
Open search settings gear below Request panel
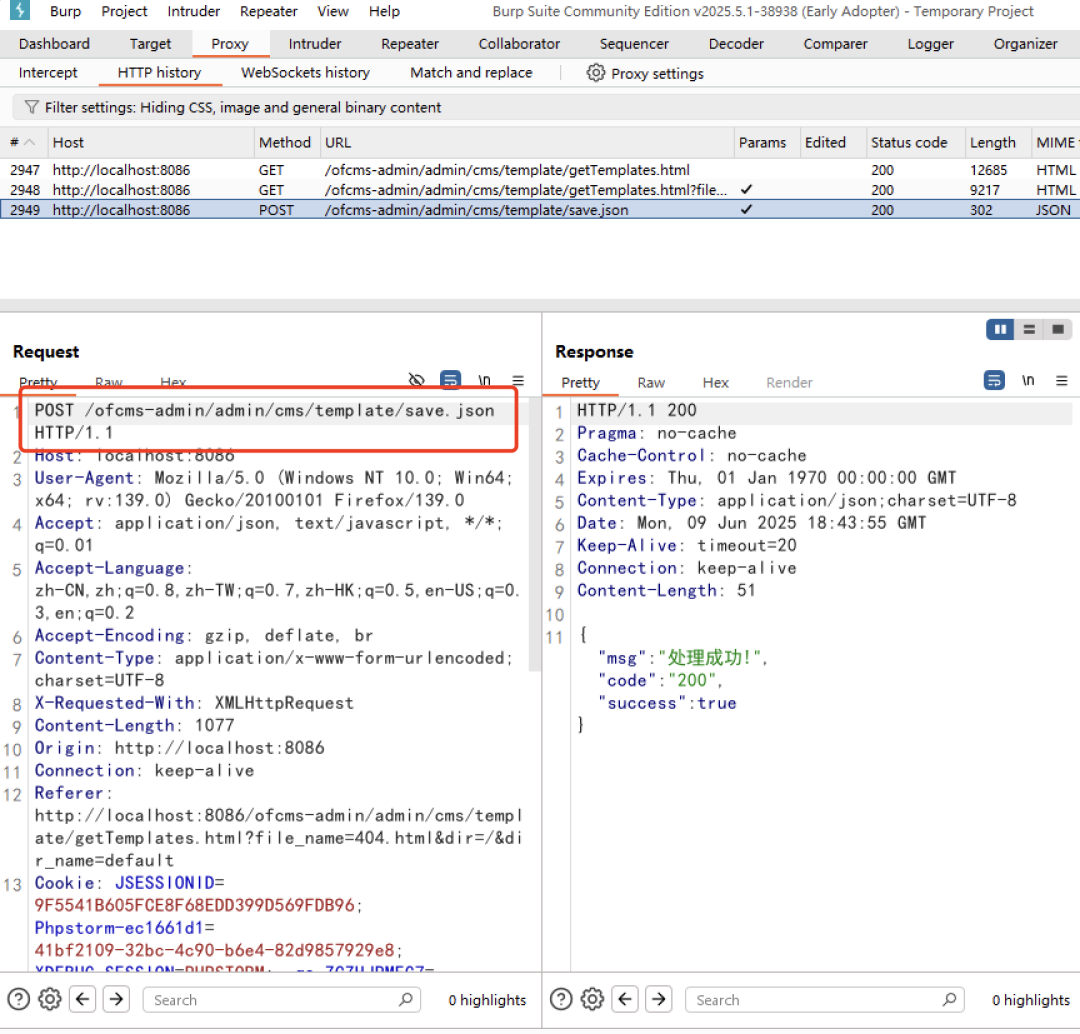50,999
